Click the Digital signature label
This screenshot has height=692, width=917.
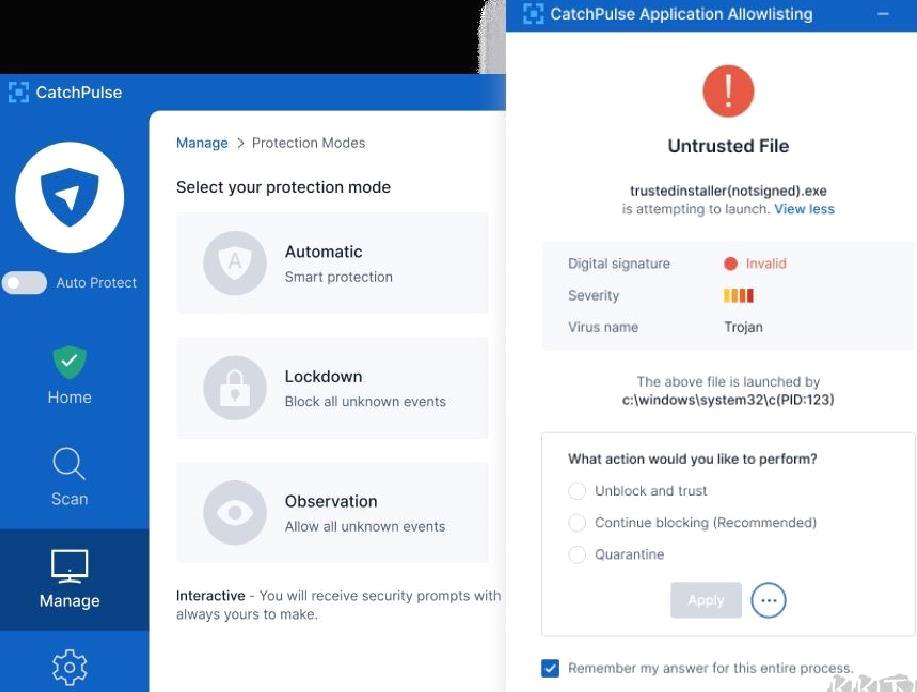[619, 264]
